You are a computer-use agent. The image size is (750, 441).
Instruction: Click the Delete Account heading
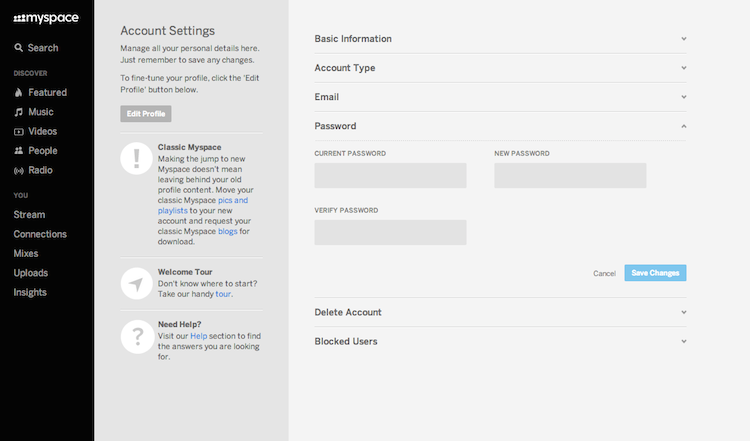click(x=348, y=312)
